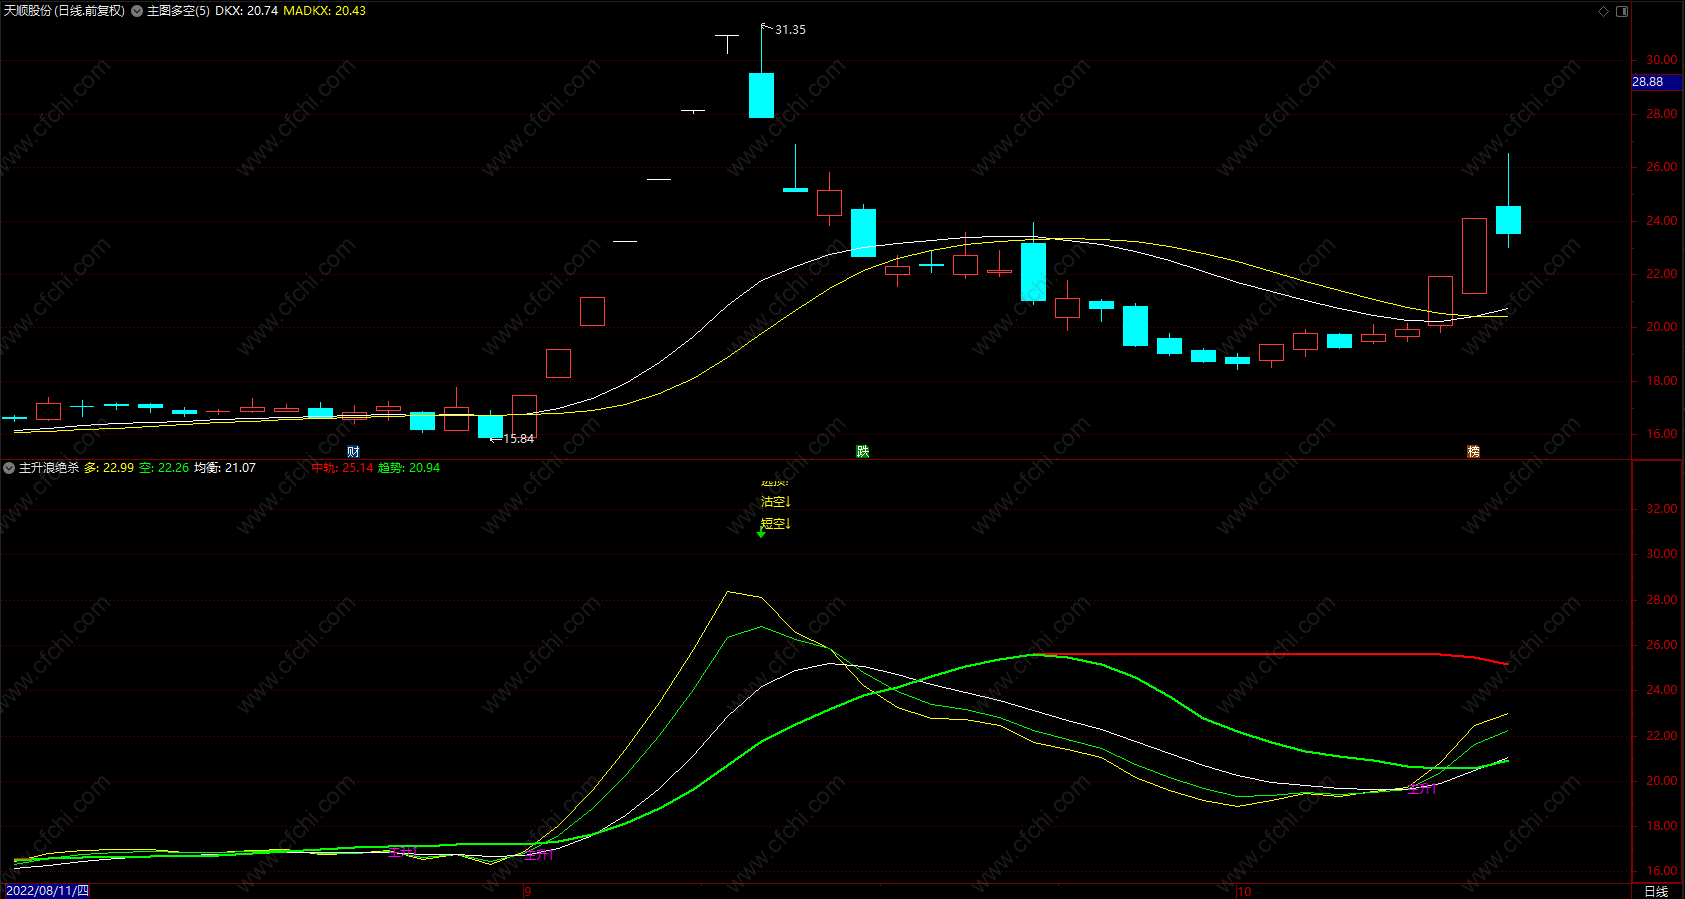Click the 中轨: 25.14 value label
The height and width of the screenshot is (899, 1685).
coord(342,468)
